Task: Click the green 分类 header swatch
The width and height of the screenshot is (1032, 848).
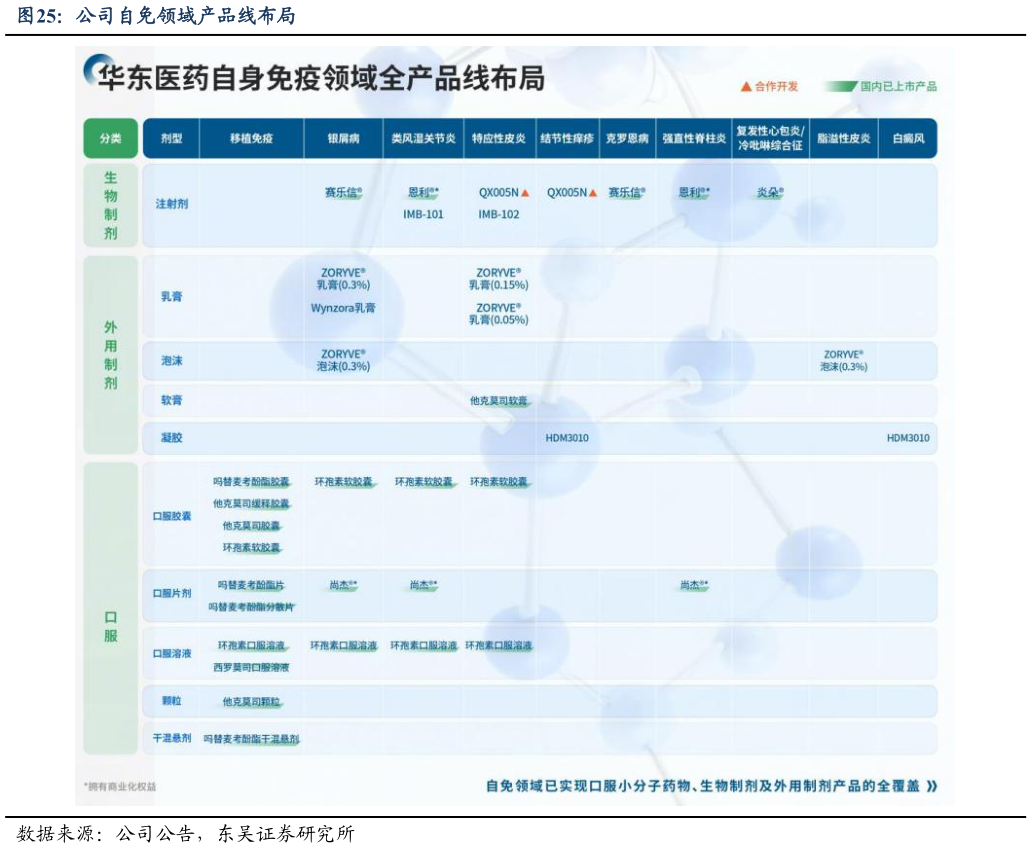Action: [110, 138]
